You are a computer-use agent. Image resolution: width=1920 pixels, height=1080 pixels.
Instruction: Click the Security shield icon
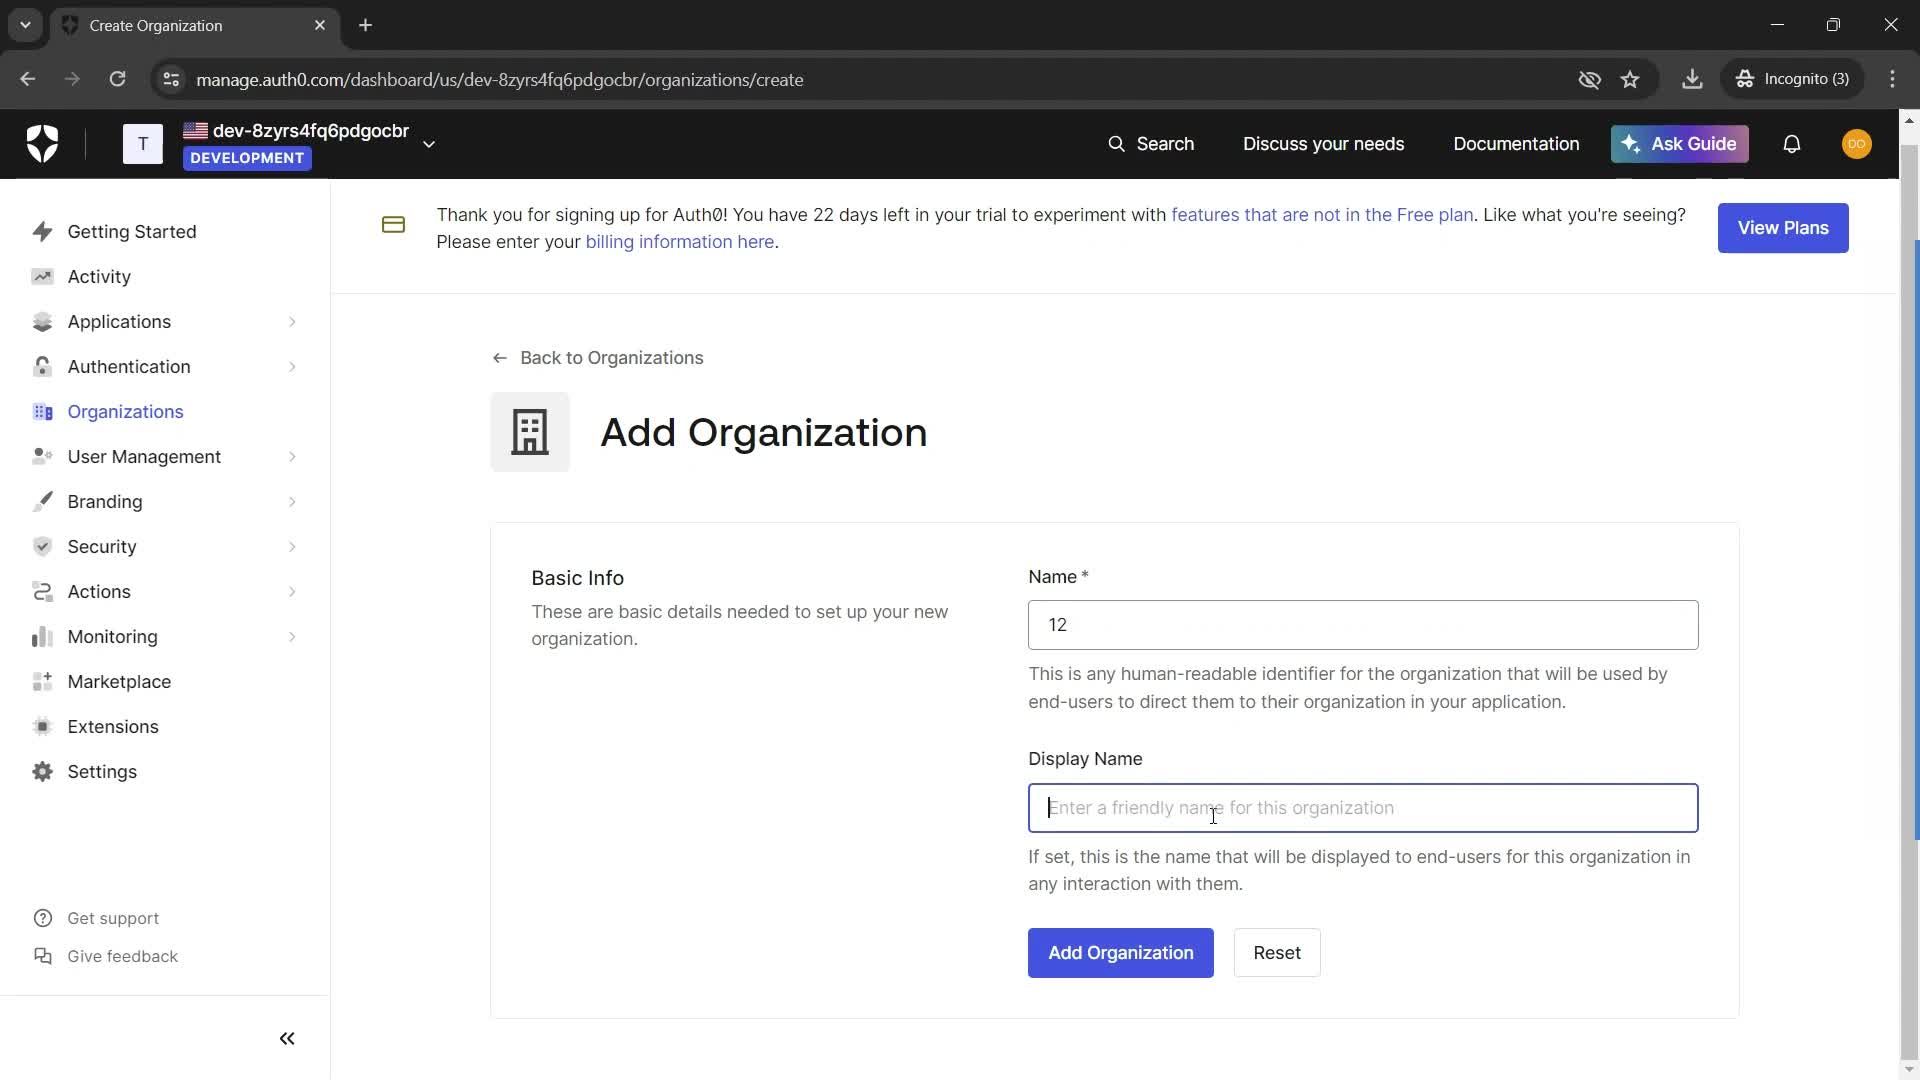point(42,547)
